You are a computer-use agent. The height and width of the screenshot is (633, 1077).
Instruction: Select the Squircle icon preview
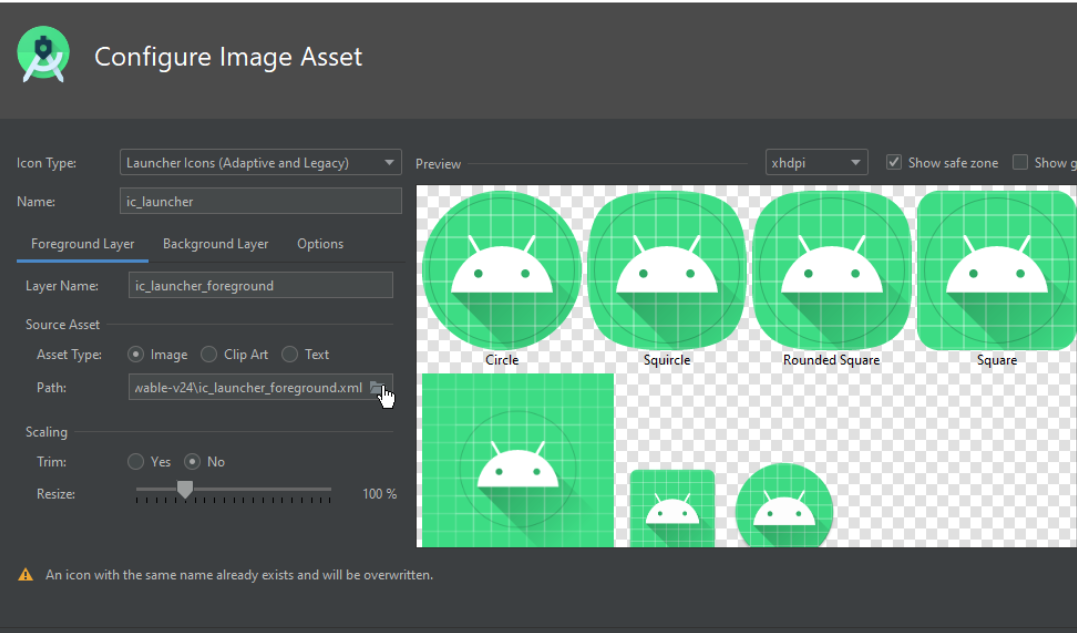point(667,270)
